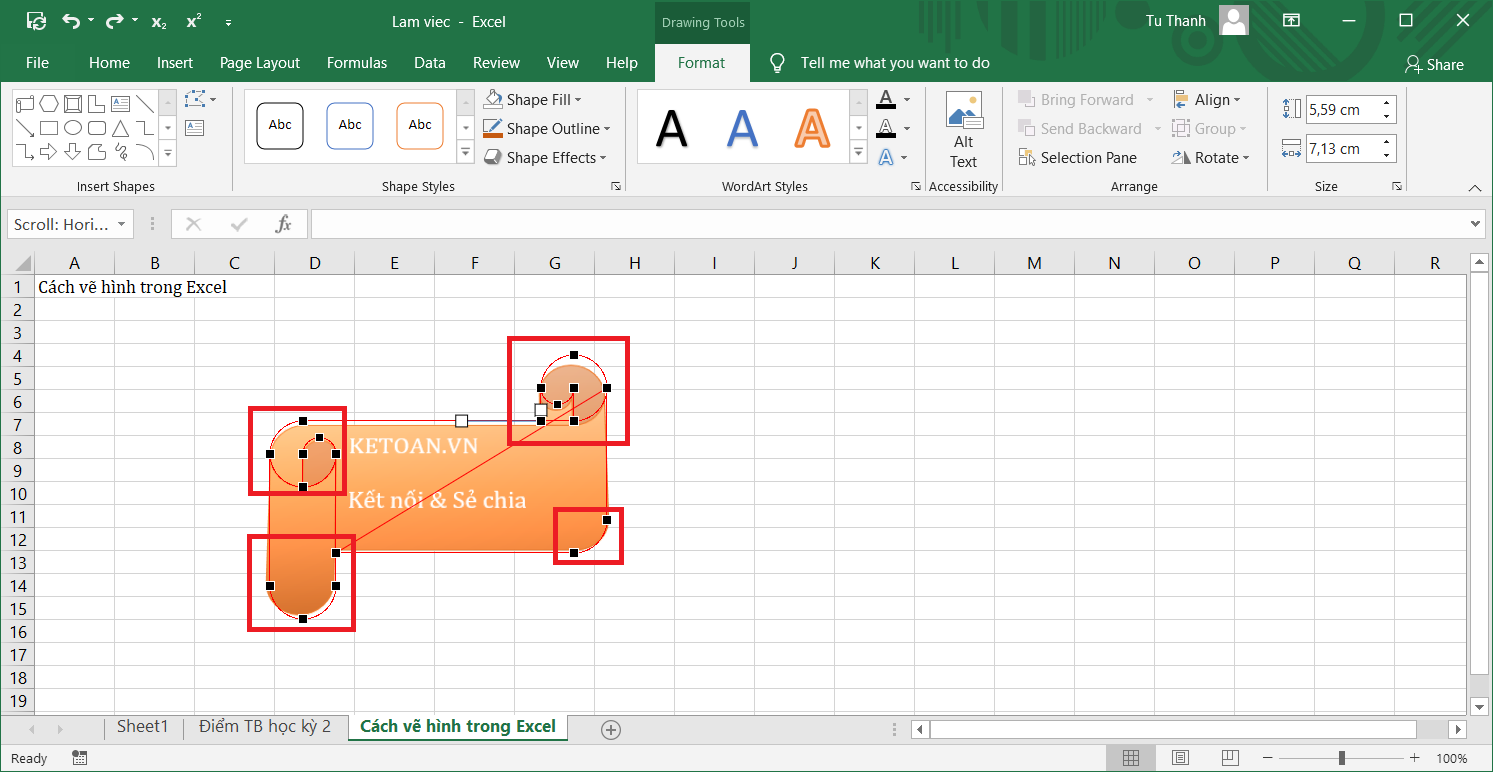Switch to the Điểm TB học kỳ 2 sheet
The height and width of the screenshot is (772, 1493).
[264, 727]
